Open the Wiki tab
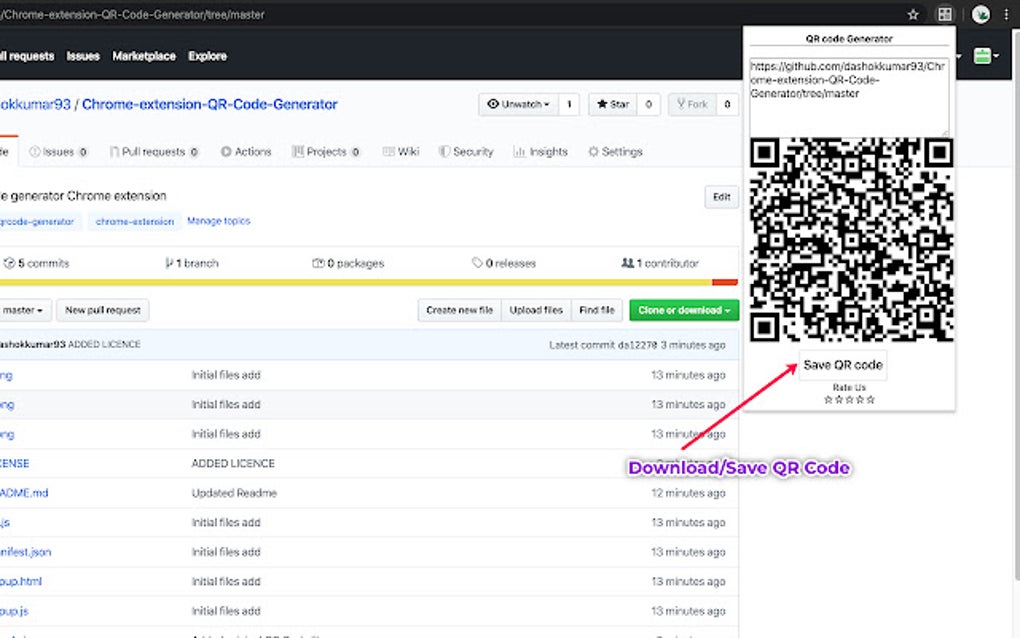Screen dimensions: 1020x638 [400, 151]
